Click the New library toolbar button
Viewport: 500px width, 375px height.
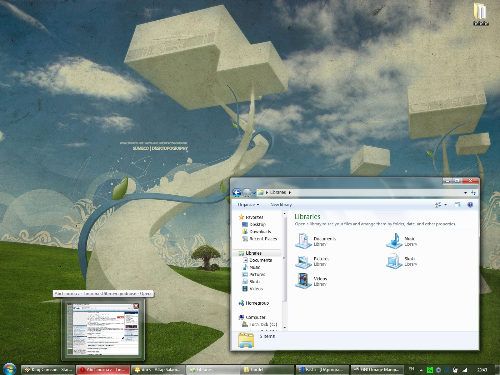[281, 205]
